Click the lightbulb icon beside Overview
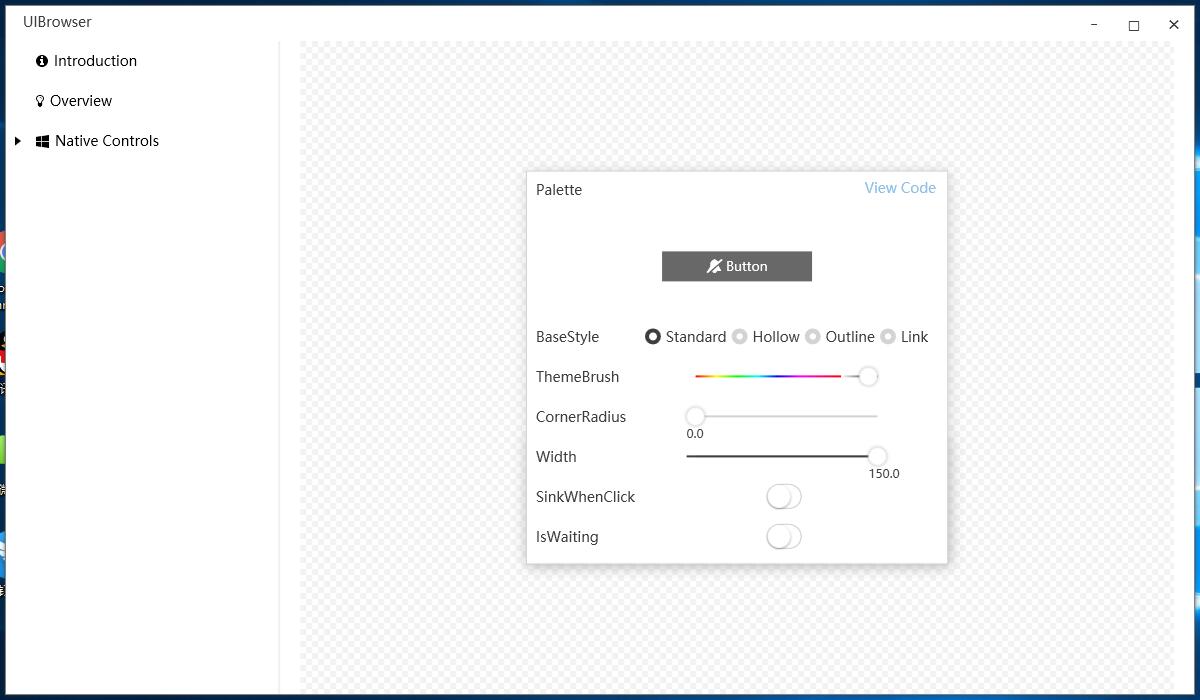 click(41, 101)
